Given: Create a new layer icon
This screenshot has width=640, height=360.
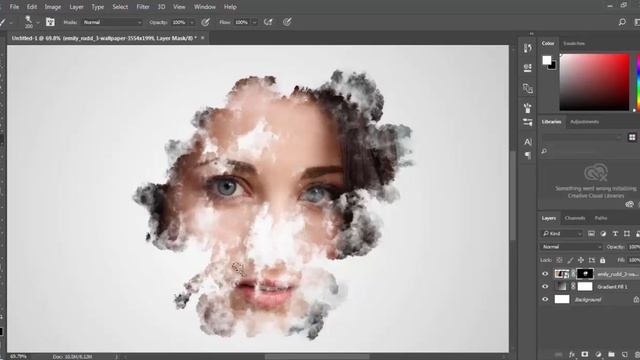Looking at the screenshot, I should click(x=624, y=354).
